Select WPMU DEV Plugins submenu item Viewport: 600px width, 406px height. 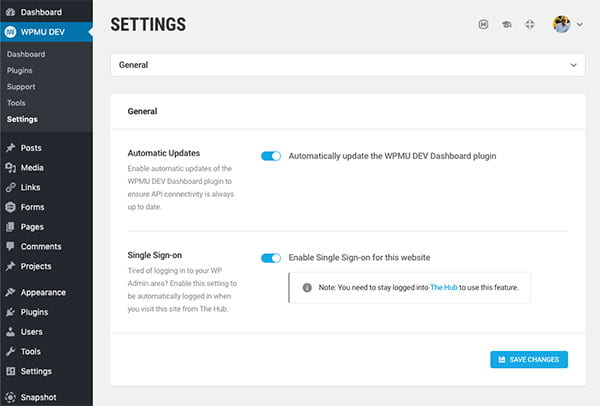pos(19,70)
